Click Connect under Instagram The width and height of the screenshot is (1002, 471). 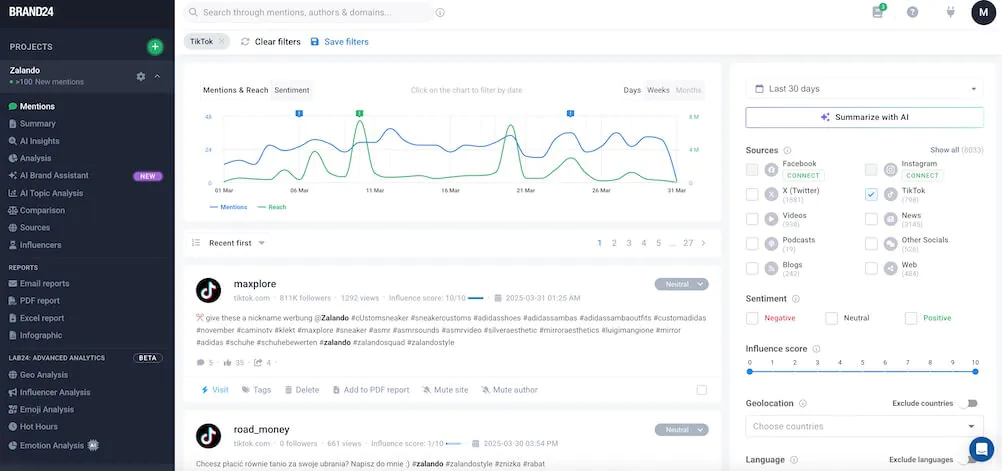922,175
